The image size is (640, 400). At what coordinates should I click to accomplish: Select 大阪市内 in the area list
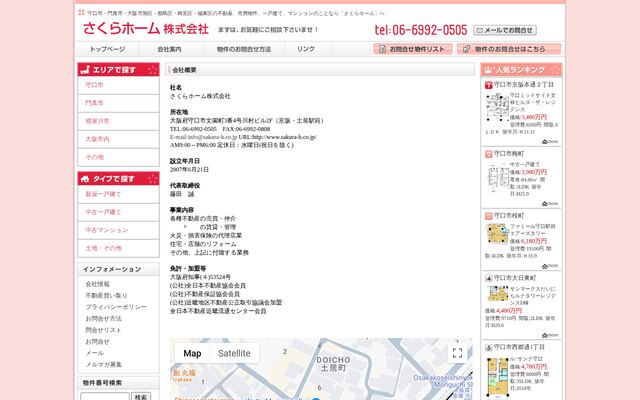[x=118, y=139]
